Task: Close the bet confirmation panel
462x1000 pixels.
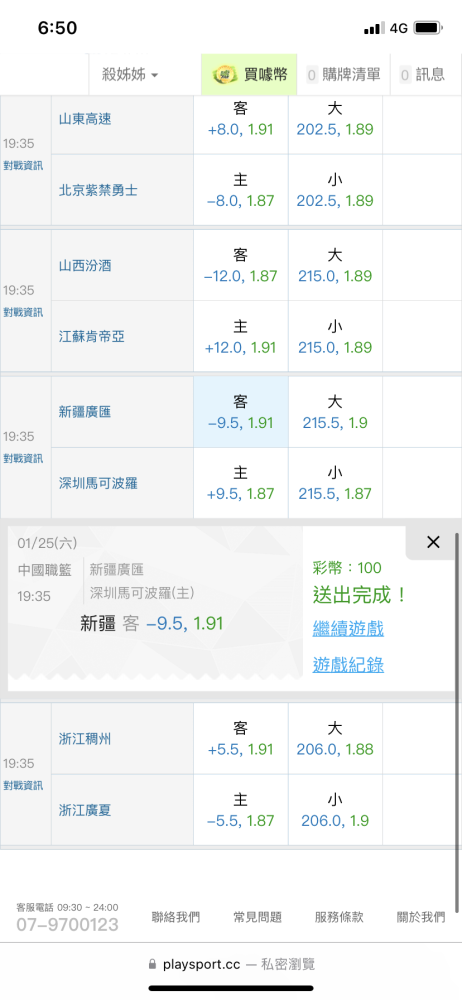Action: click(433, 542)
